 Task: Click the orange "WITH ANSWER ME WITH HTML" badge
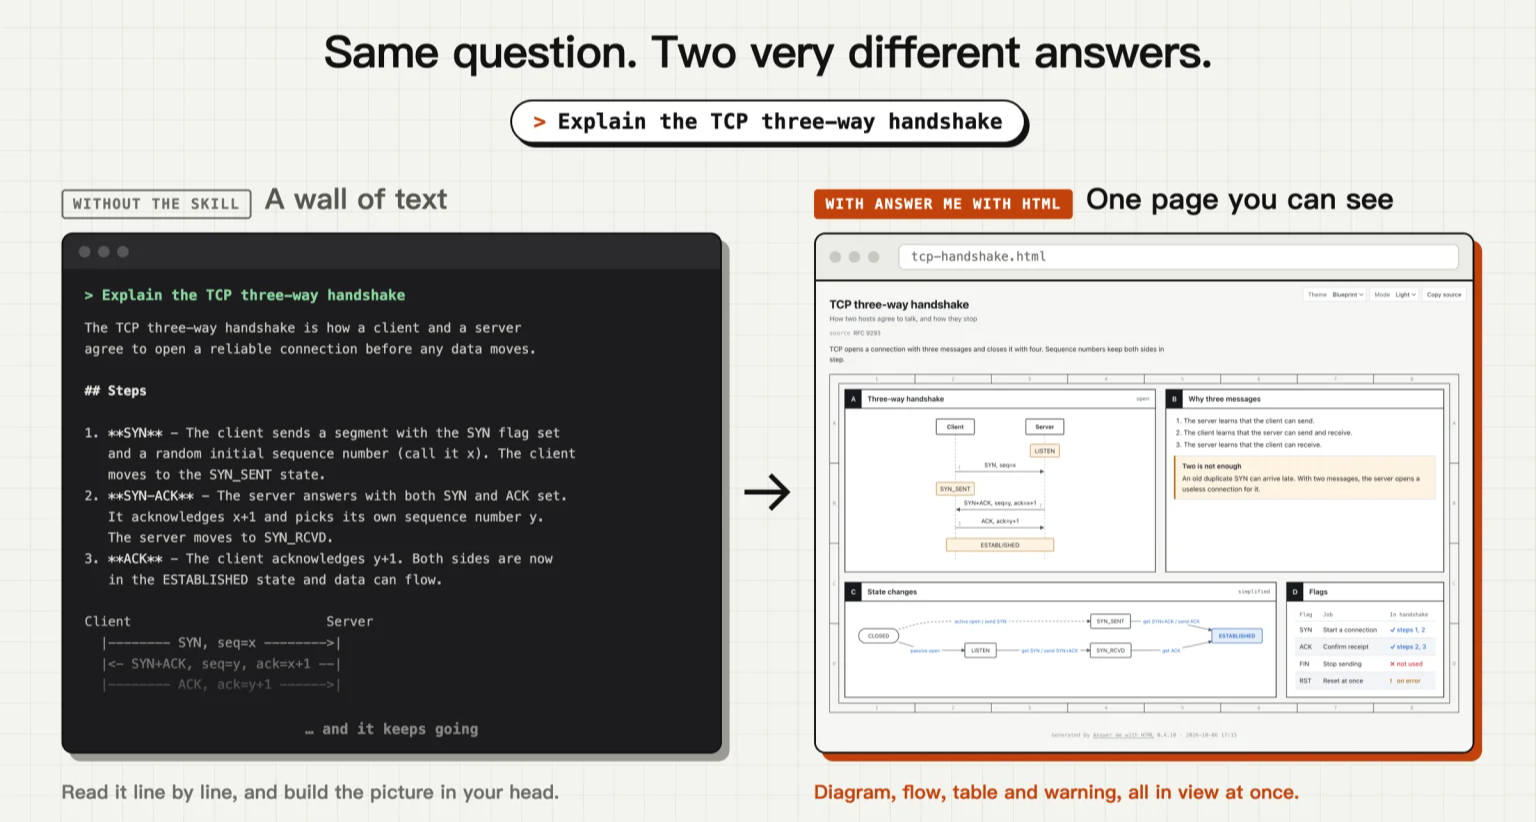pyautogui.click(x=943, y=204)
